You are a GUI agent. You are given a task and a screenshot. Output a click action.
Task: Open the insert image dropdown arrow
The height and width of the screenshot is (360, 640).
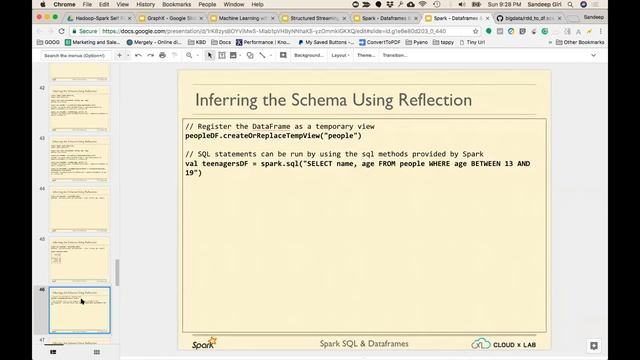[x=240, y=55]
